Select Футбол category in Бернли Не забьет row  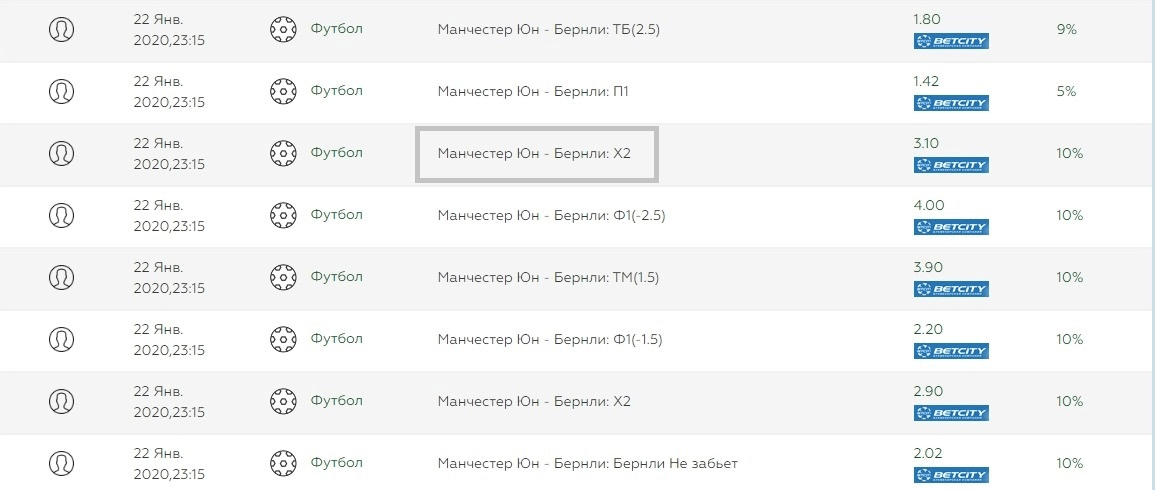coord(336,463)
